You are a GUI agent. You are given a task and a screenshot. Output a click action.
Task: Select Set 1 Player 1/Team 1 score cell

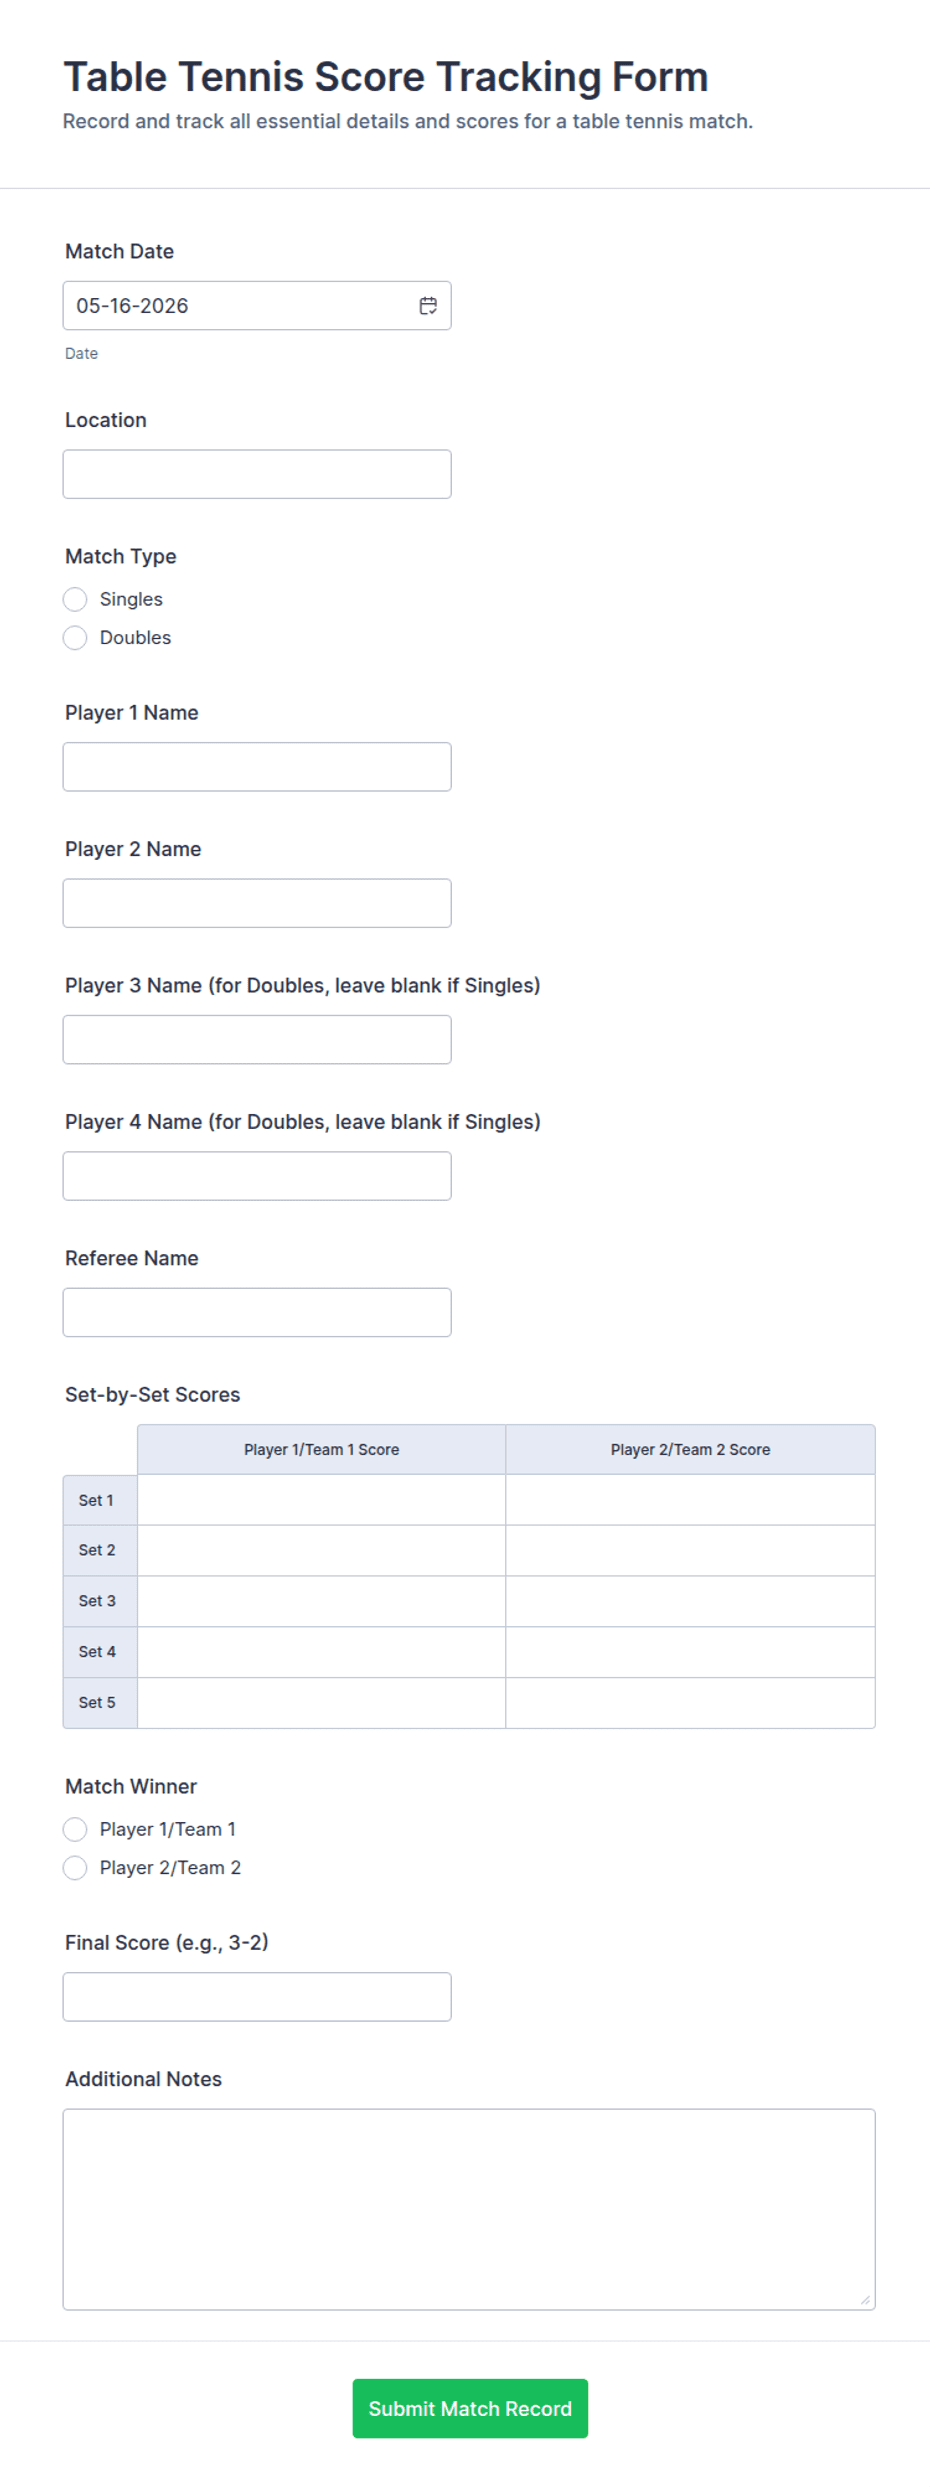321,1500
